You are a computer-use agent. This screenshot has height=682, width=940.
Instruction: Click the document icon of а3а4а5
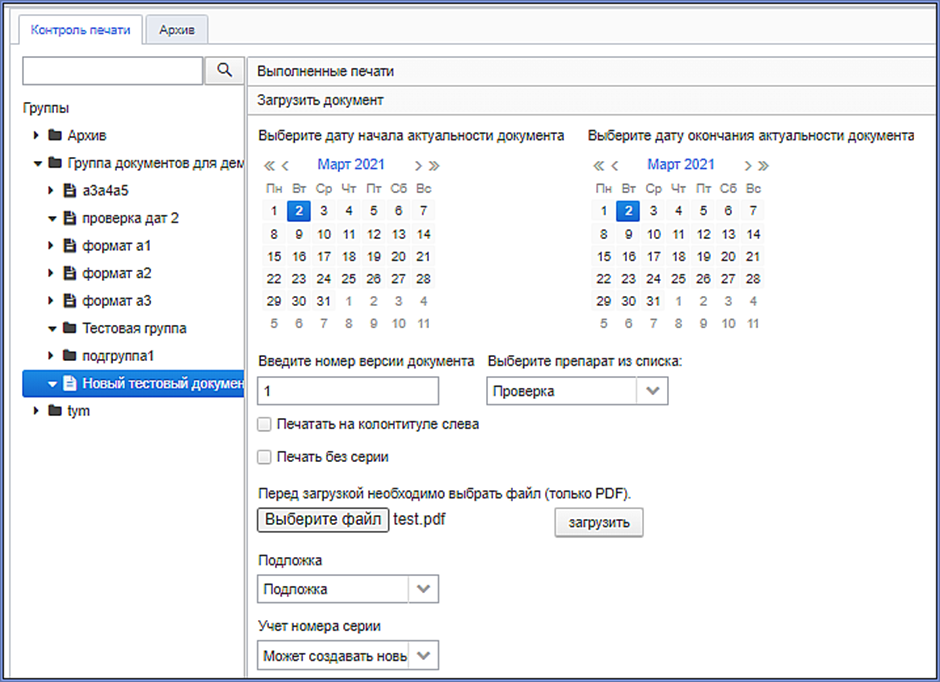tap(70, 190)
